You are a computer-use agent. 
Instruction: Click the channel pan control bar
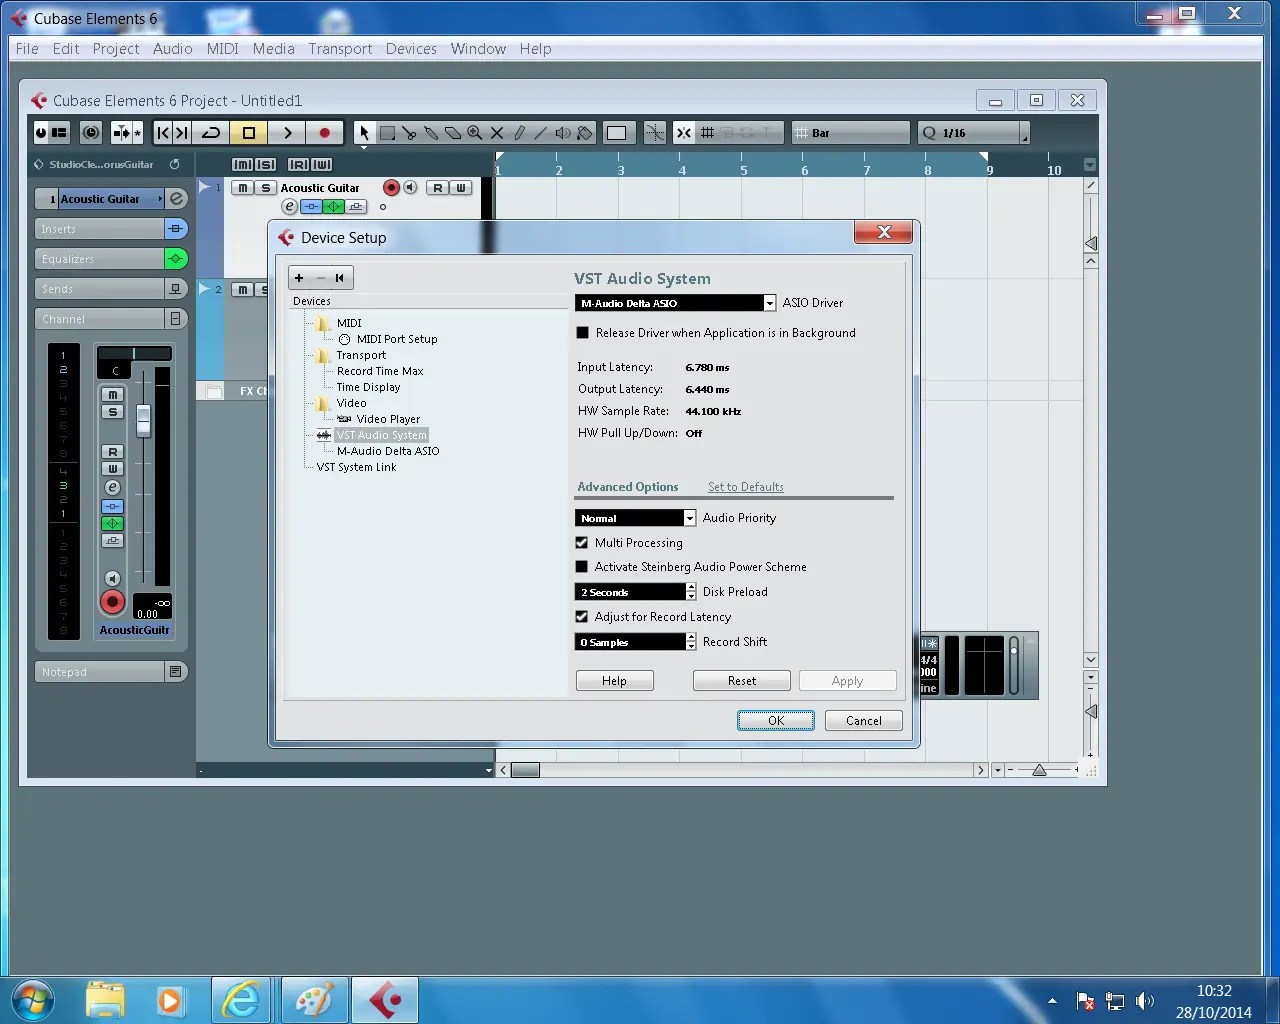[134, 354]
